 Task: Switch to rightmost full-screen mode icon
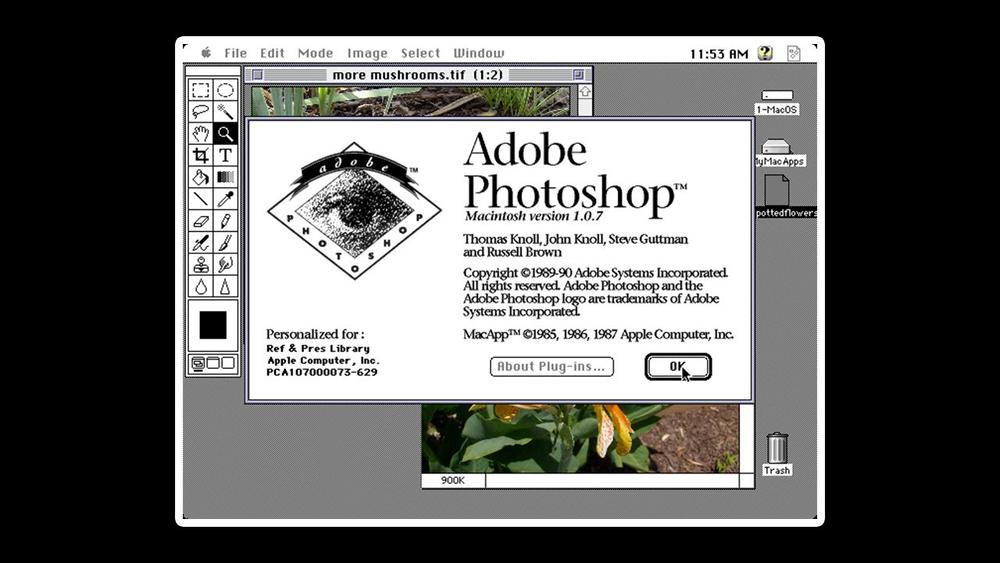click(228, 363)
